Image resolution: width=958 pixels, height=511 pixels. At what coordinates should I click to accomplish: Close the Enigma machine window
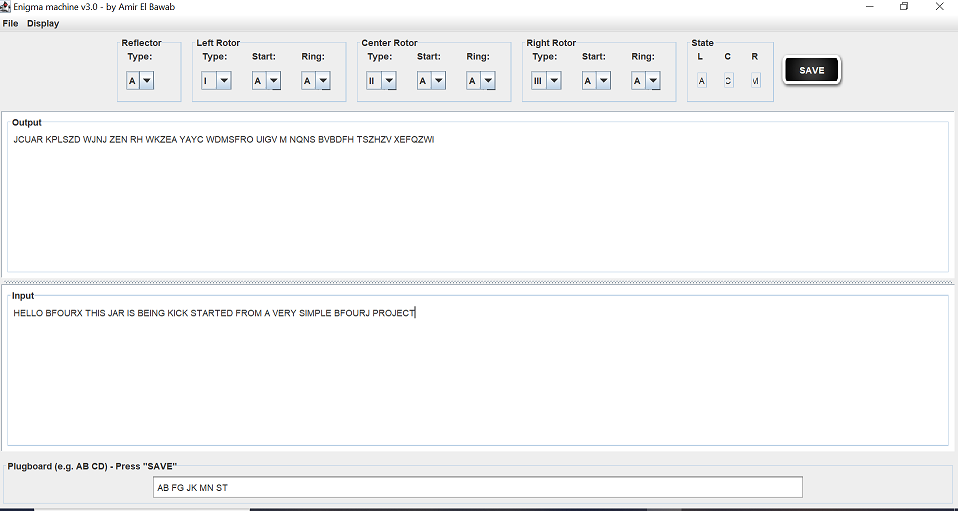coord(940,7)
